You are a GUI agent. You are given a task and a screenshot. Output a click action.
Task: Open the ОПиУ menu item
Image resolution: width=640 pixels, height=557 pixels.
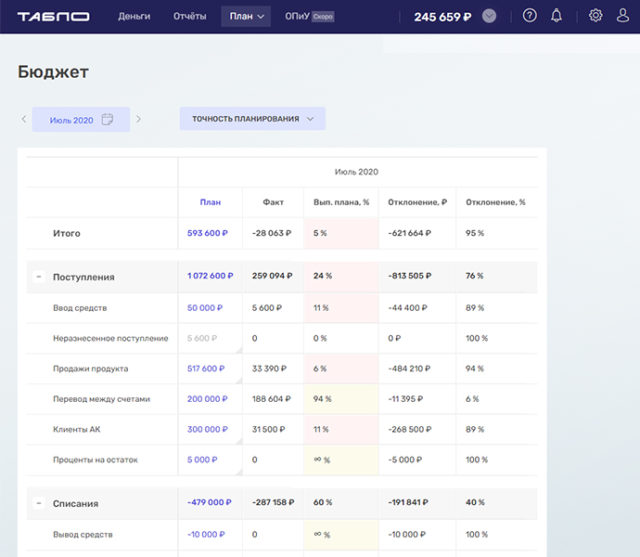[297, 16]
